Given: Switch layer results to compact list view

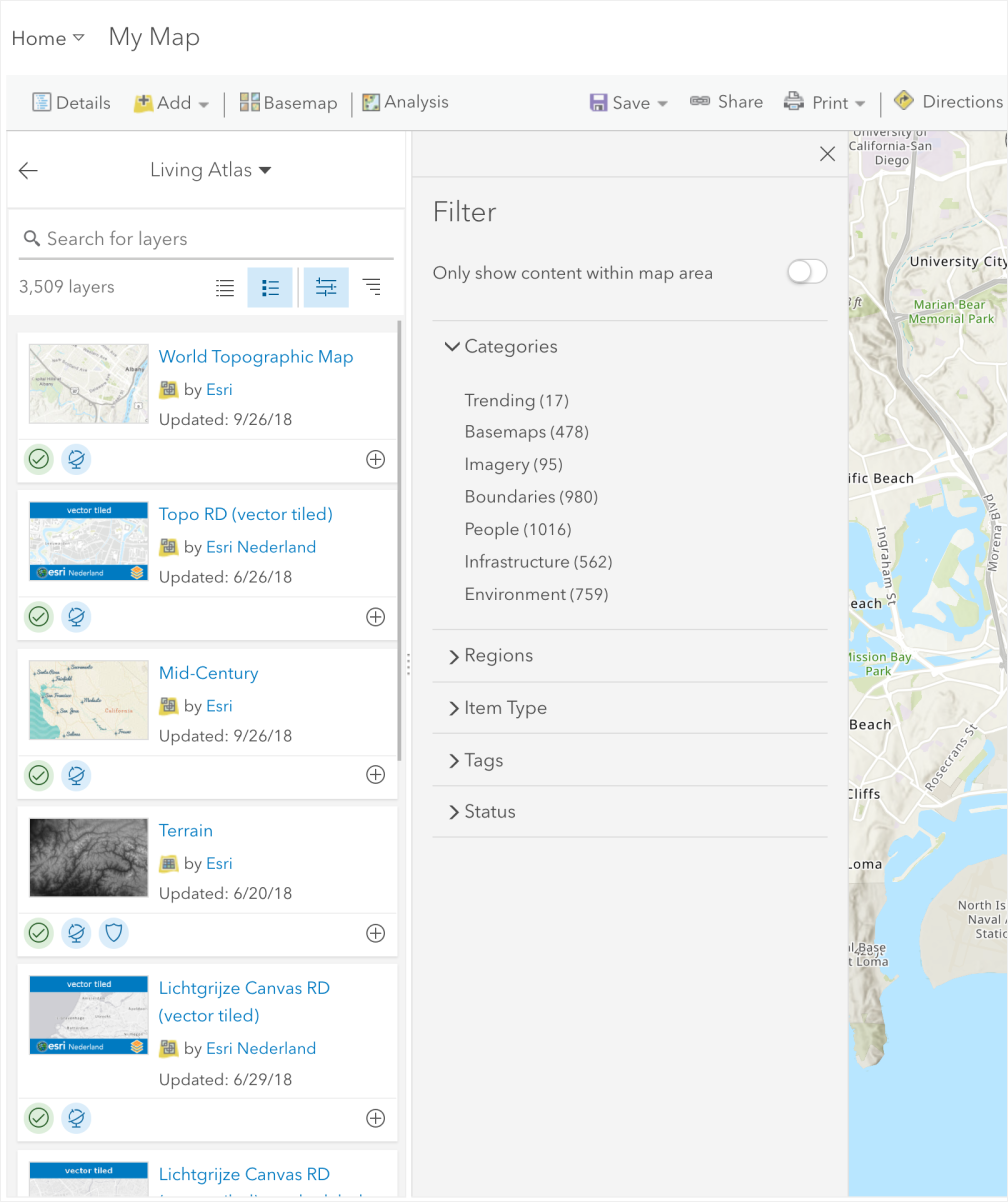Looking at the screenshot, I should pos(224,287).
